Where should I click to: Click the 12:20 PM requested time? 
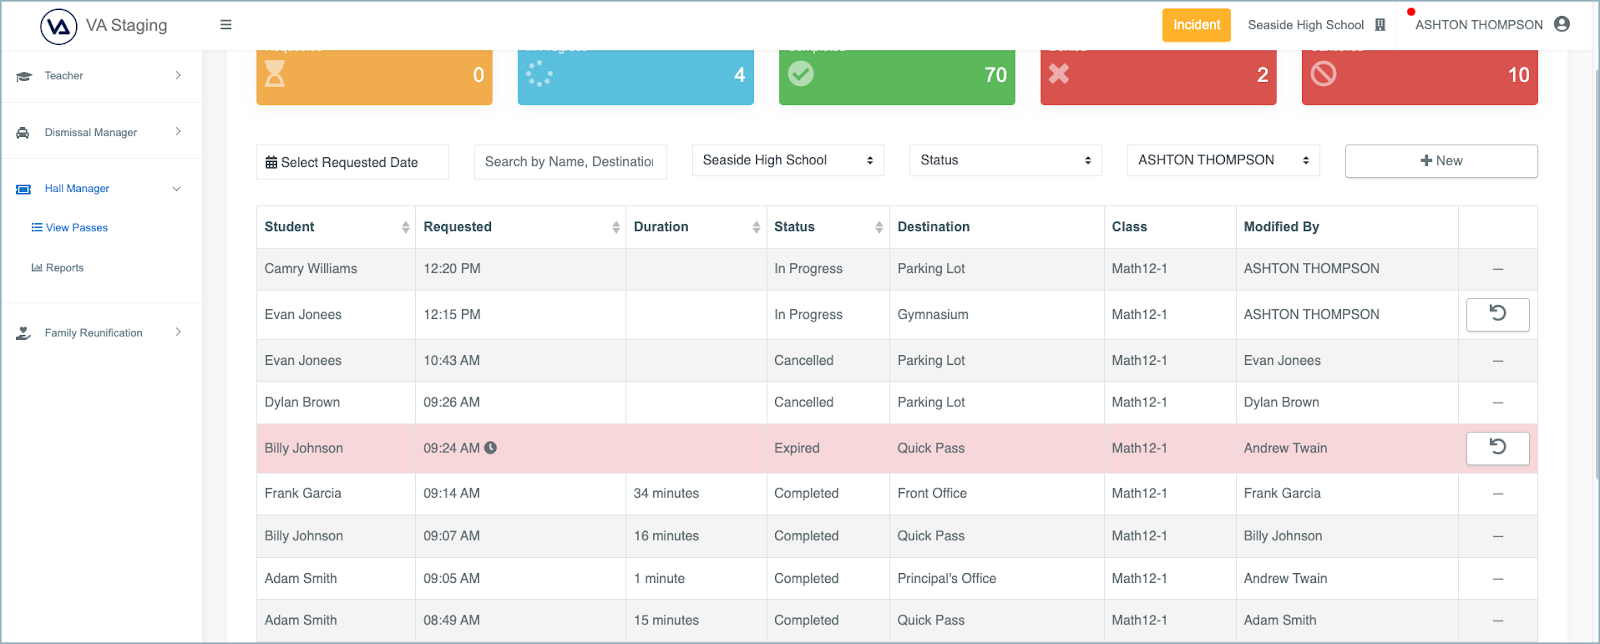(452, 269)
